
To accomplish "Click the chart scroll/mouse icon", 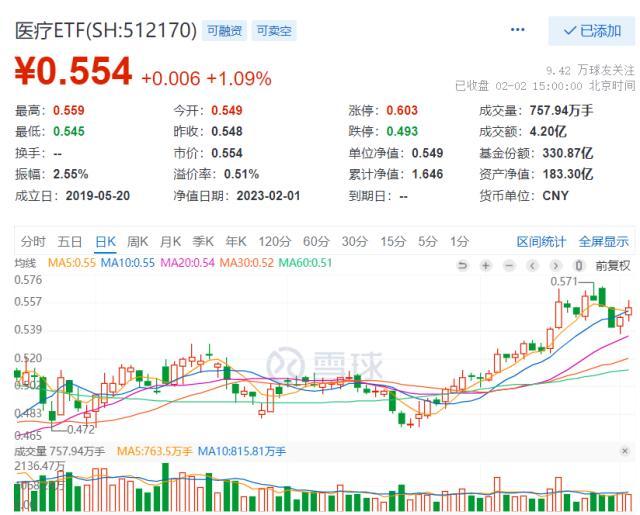I will (x=579, y=266).
